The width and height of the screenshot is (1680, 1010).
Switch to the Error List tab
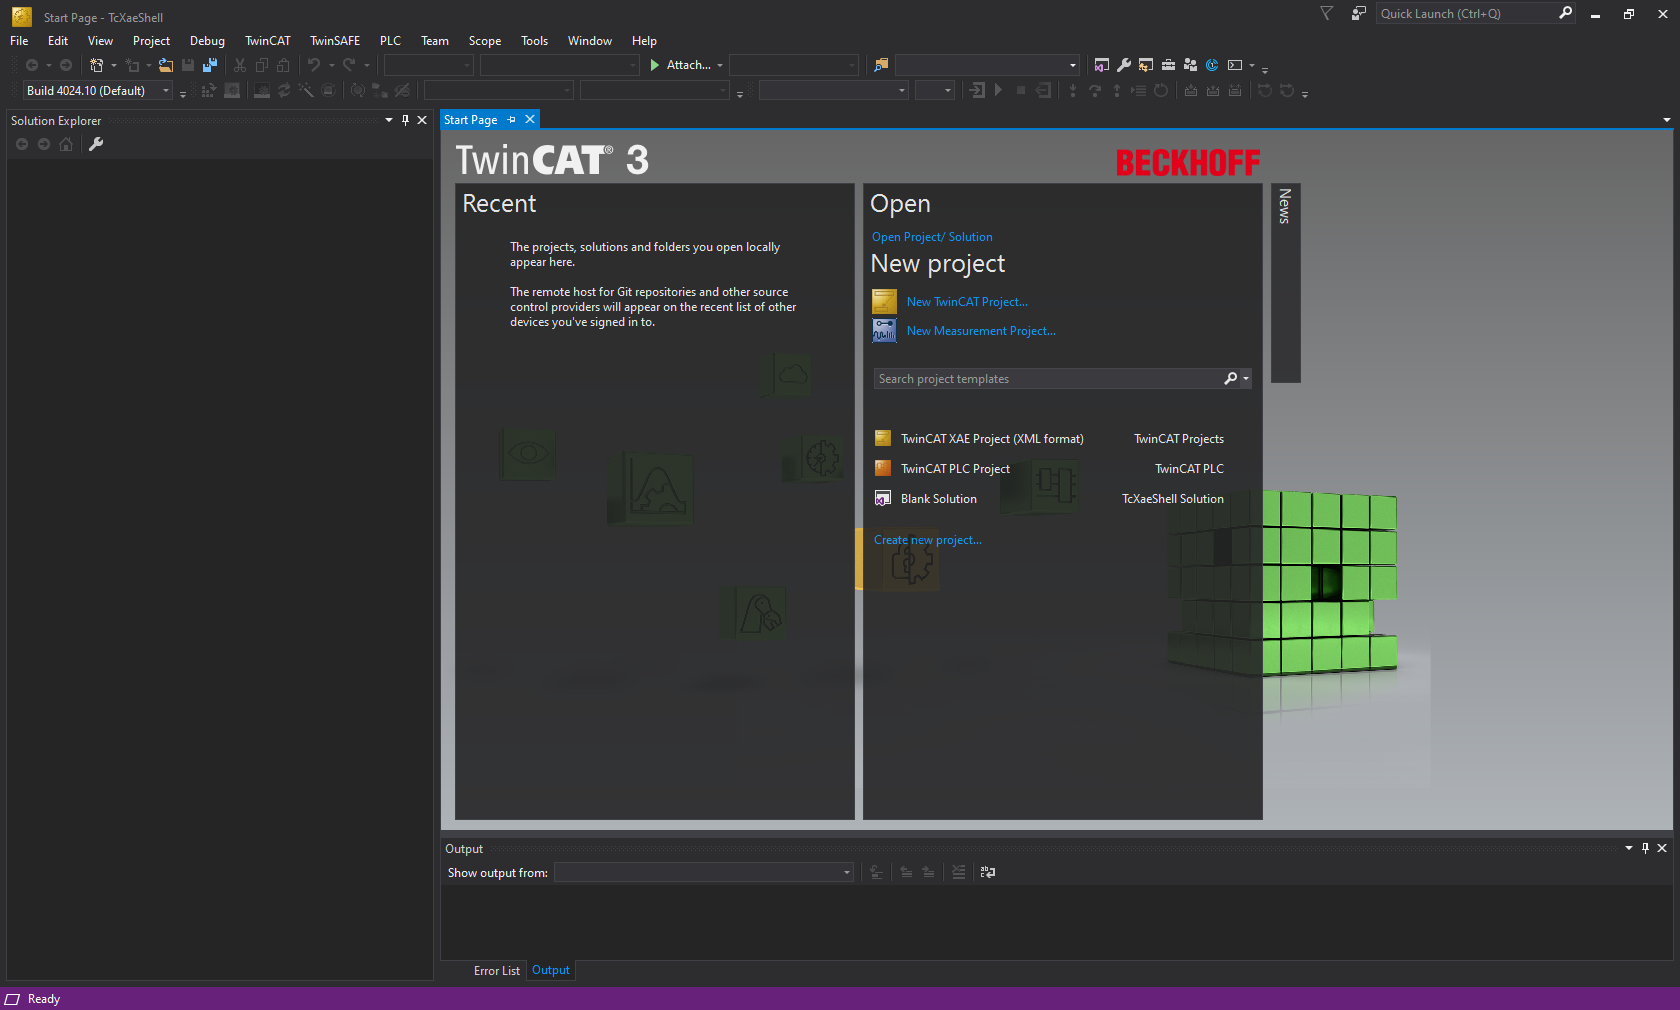(x=496, y=971)
